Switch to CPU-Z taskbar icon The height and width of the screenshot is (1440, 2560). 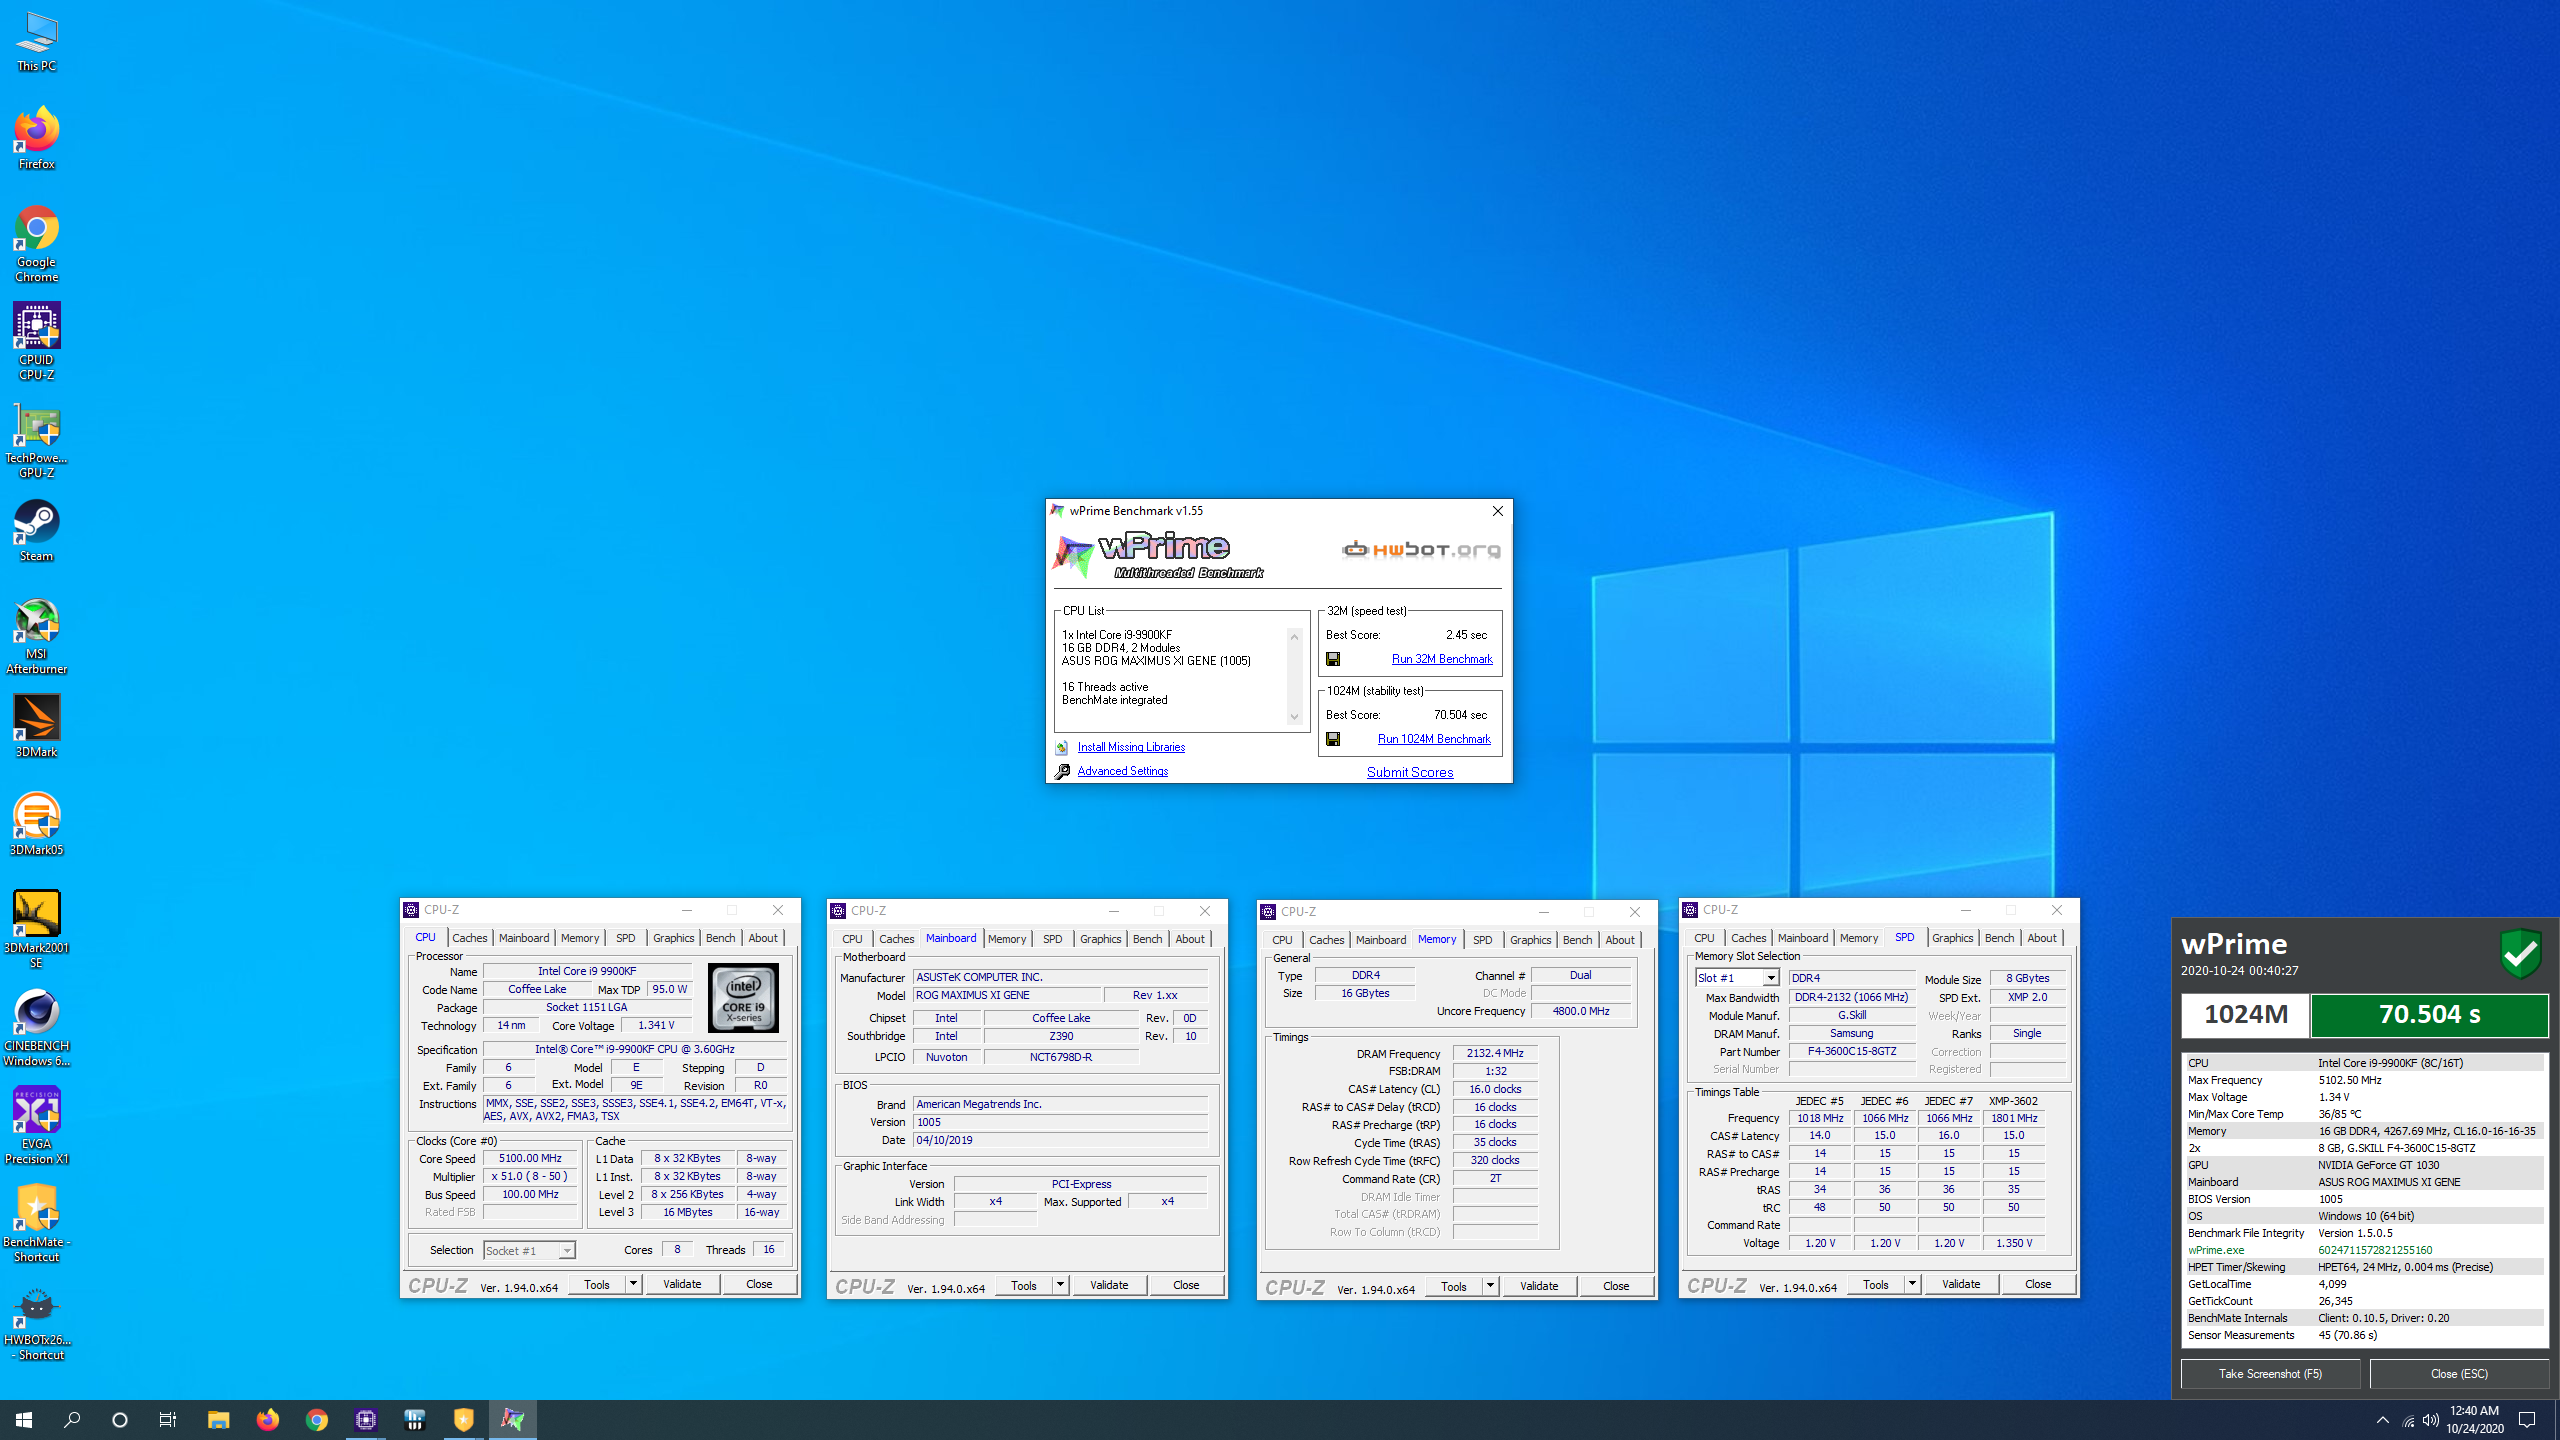pos(366,1419)
